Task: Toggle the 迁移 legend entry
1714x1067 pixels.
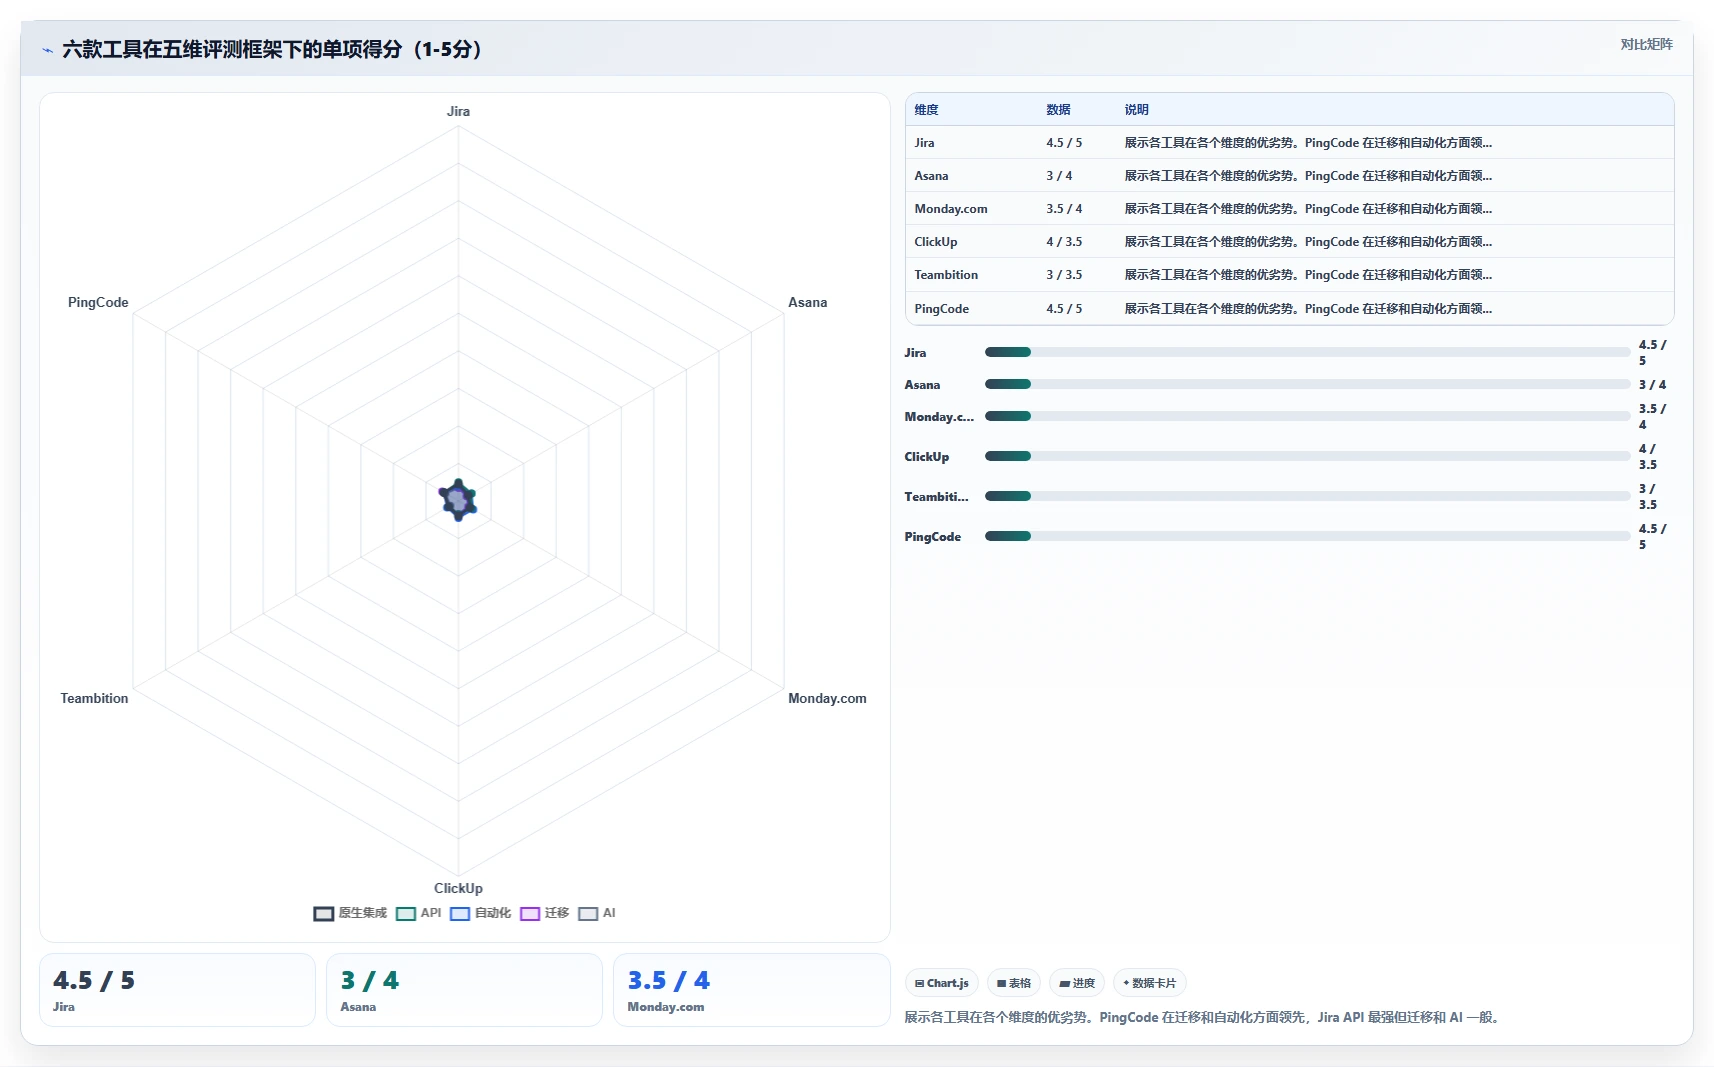Action: point(544,913)
